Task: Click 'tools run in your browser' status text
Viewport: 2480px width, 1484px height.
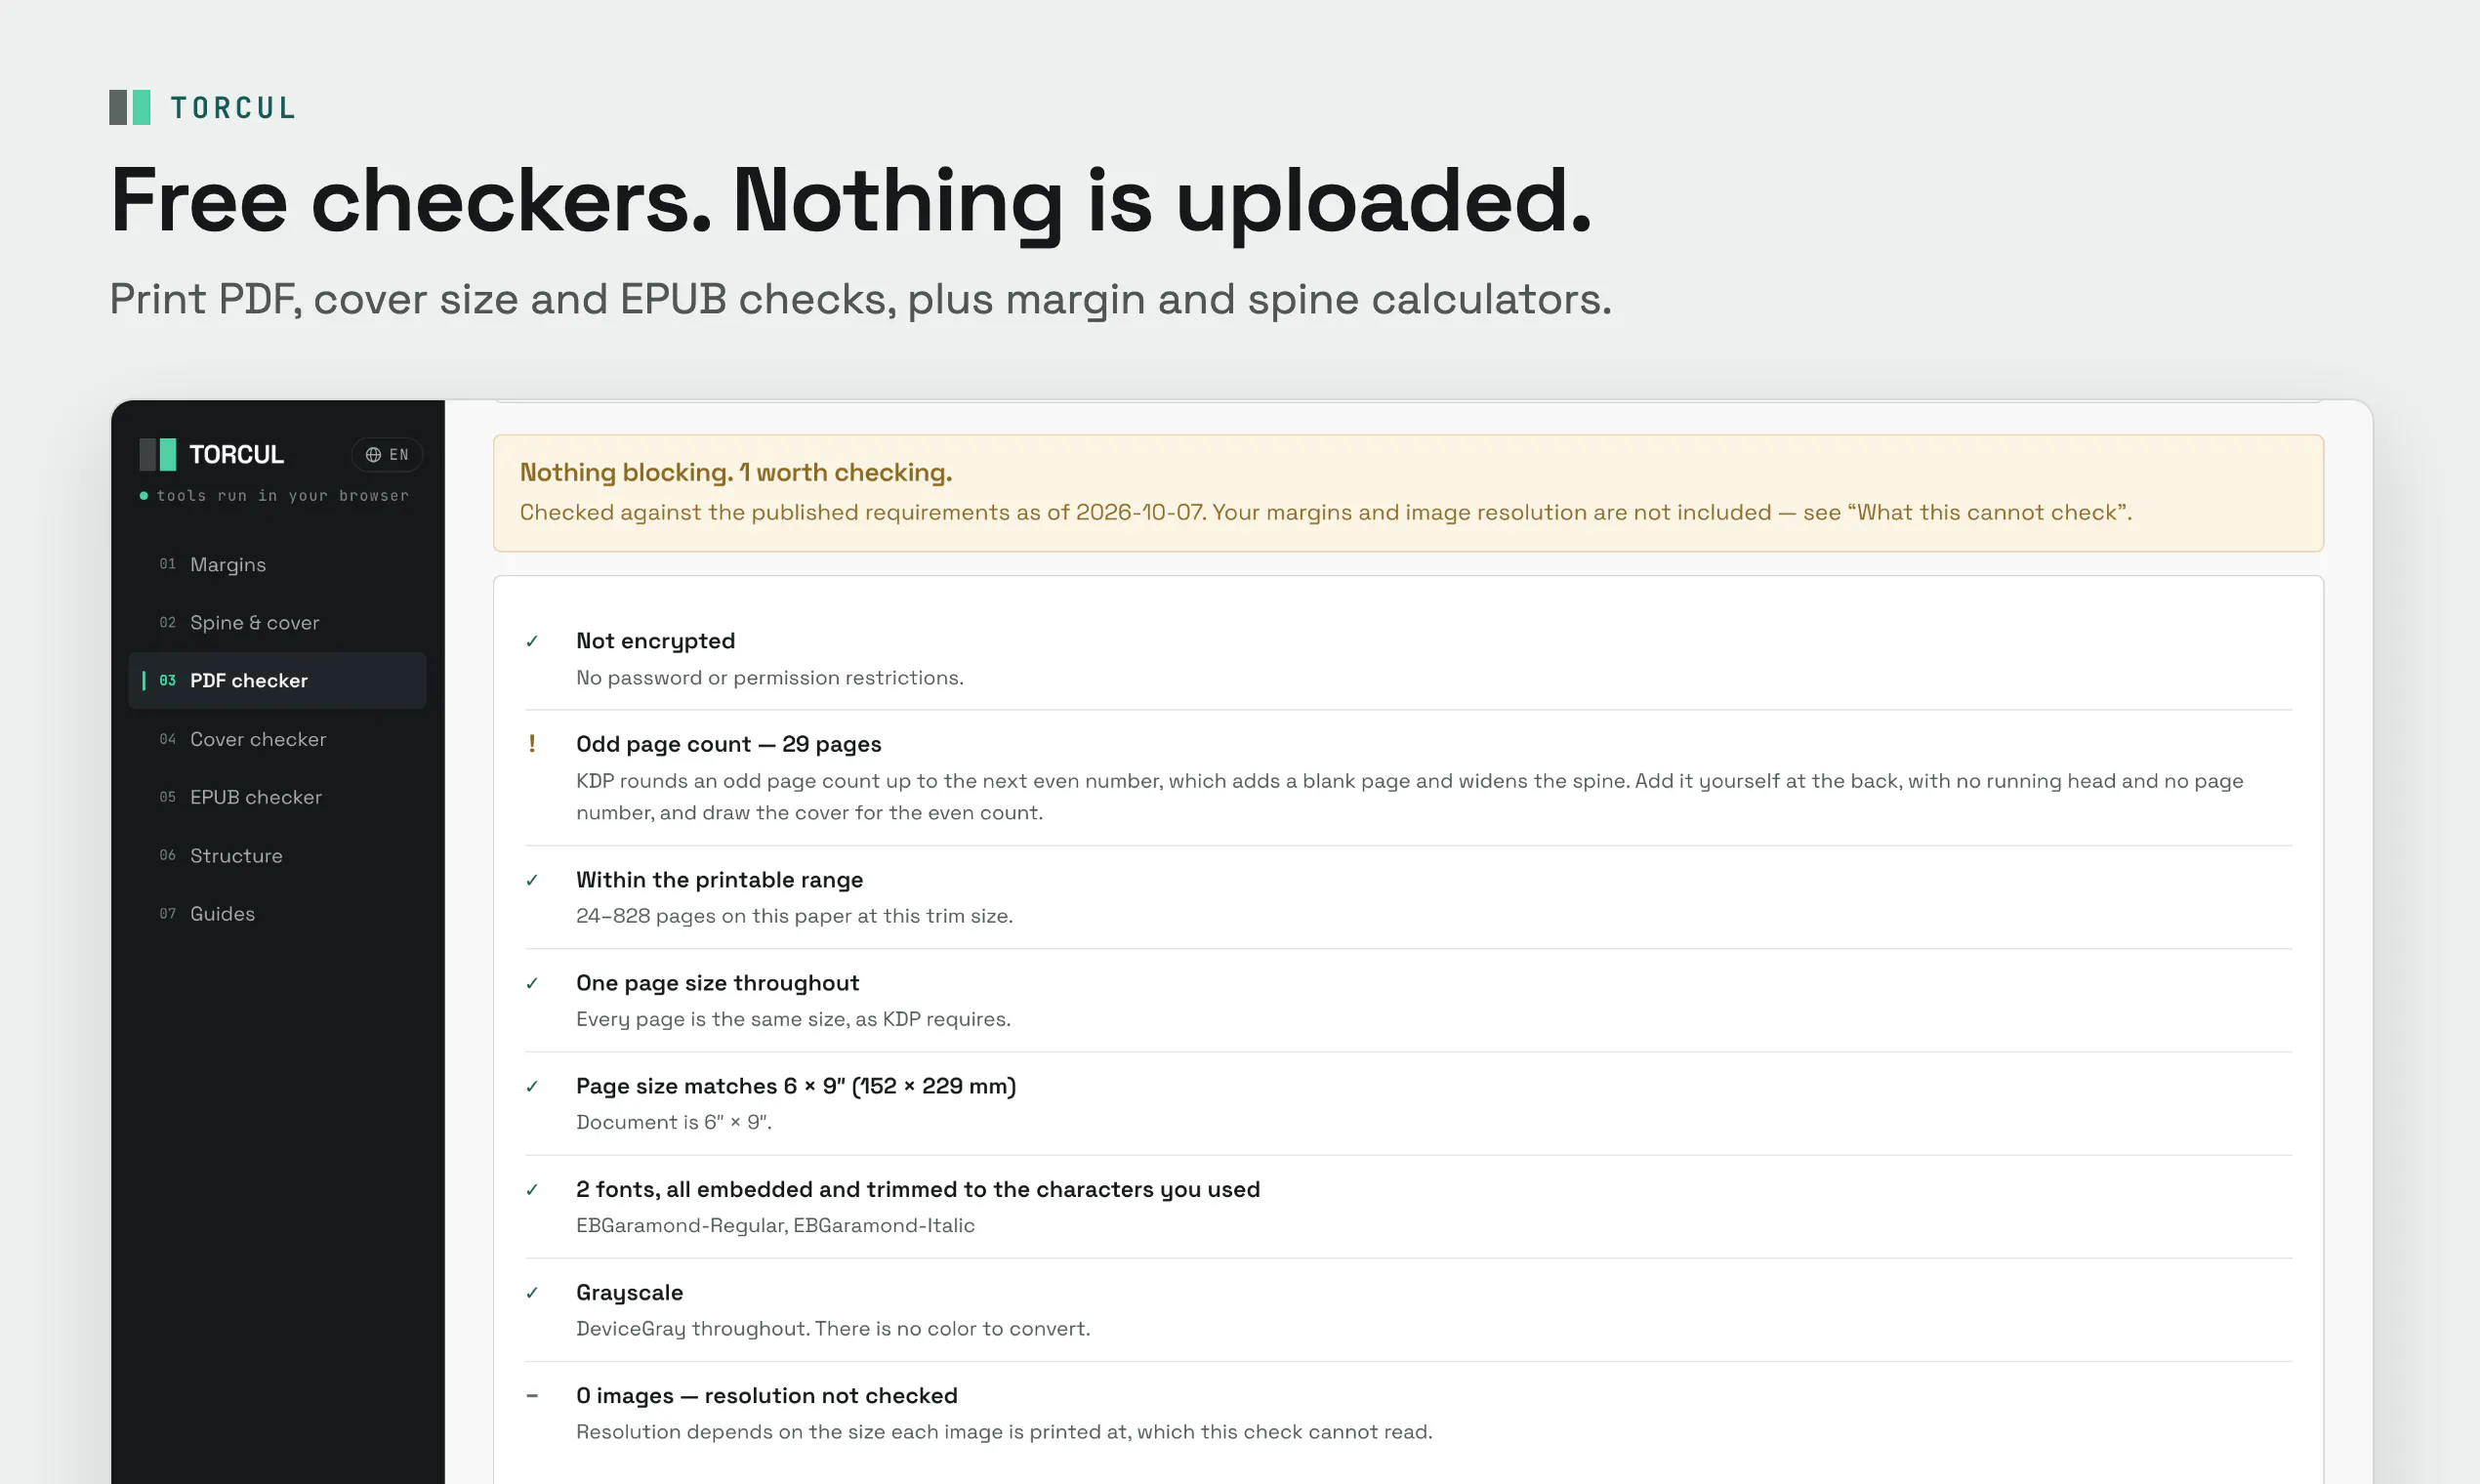Action: pos(283,495)
